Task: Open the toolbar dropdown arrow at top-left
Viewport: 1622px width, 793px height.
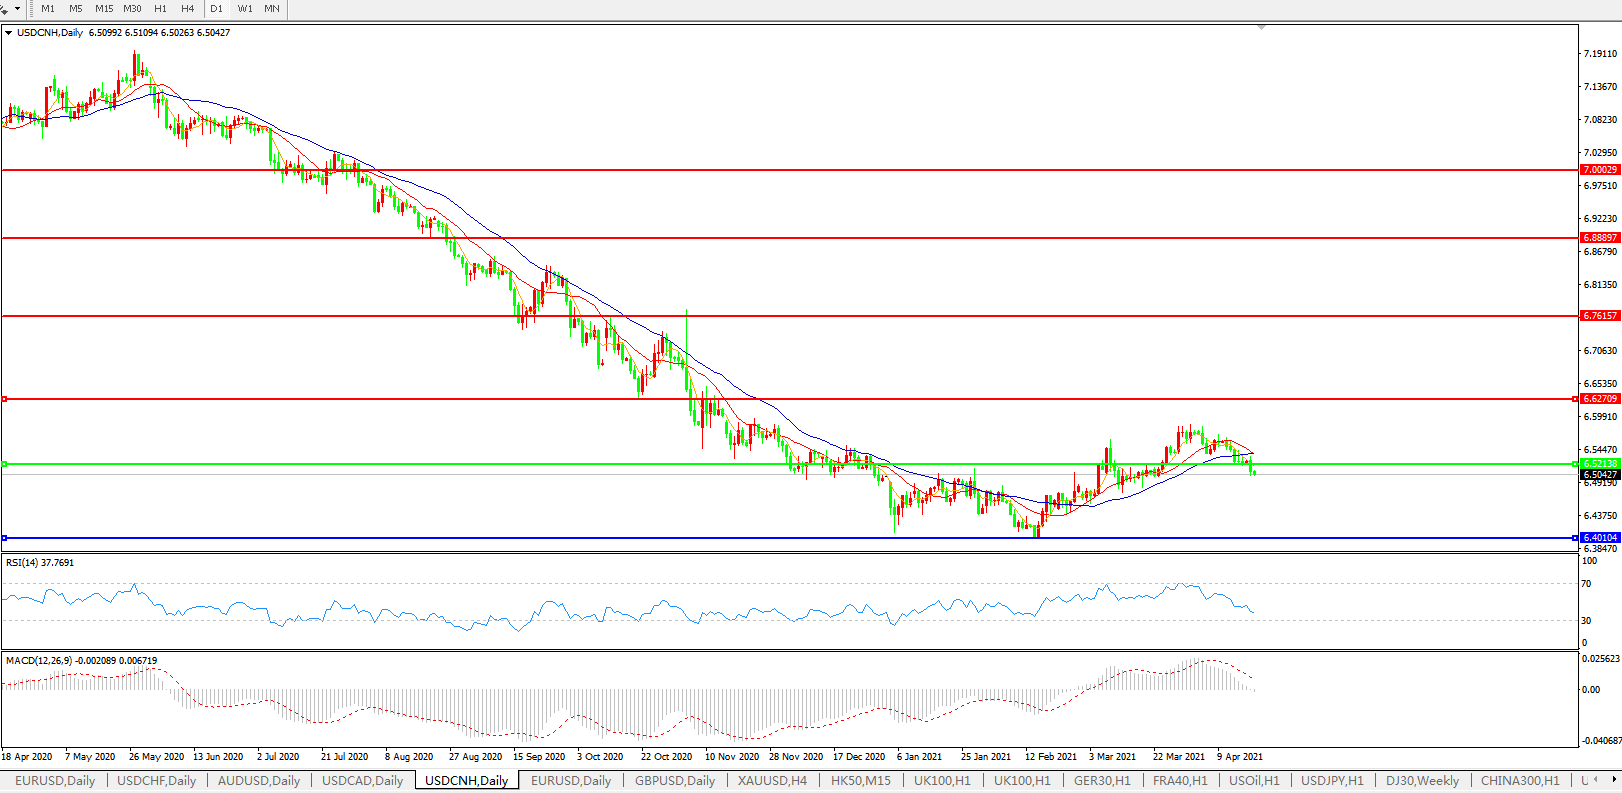Action: click(x=17, y=9)
